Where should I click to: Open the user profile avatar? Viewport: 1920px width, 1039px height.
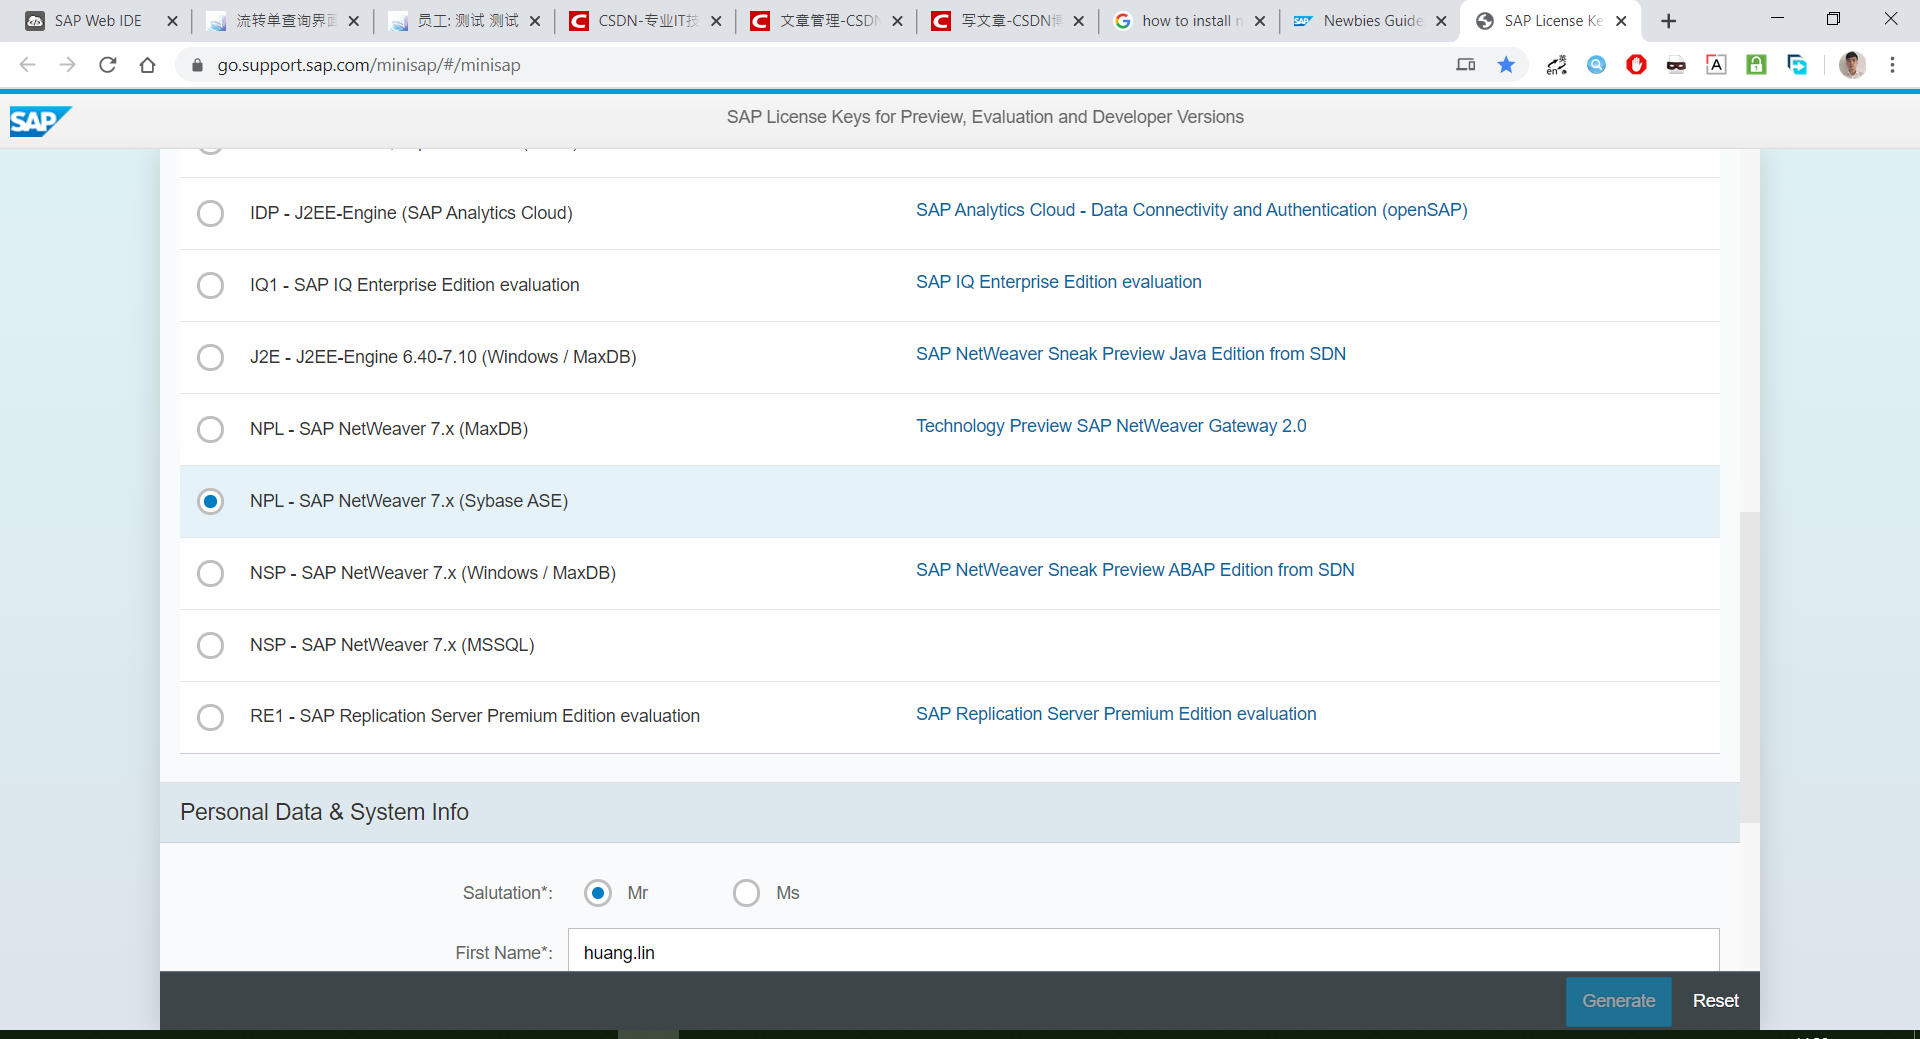[1852, 65]
